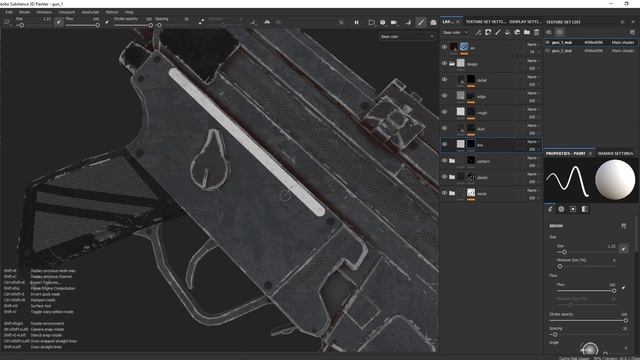Switch to Display Settings tab
Image resolution: width=640 pixels, height=360 pixels.
[x=525, y=22]
